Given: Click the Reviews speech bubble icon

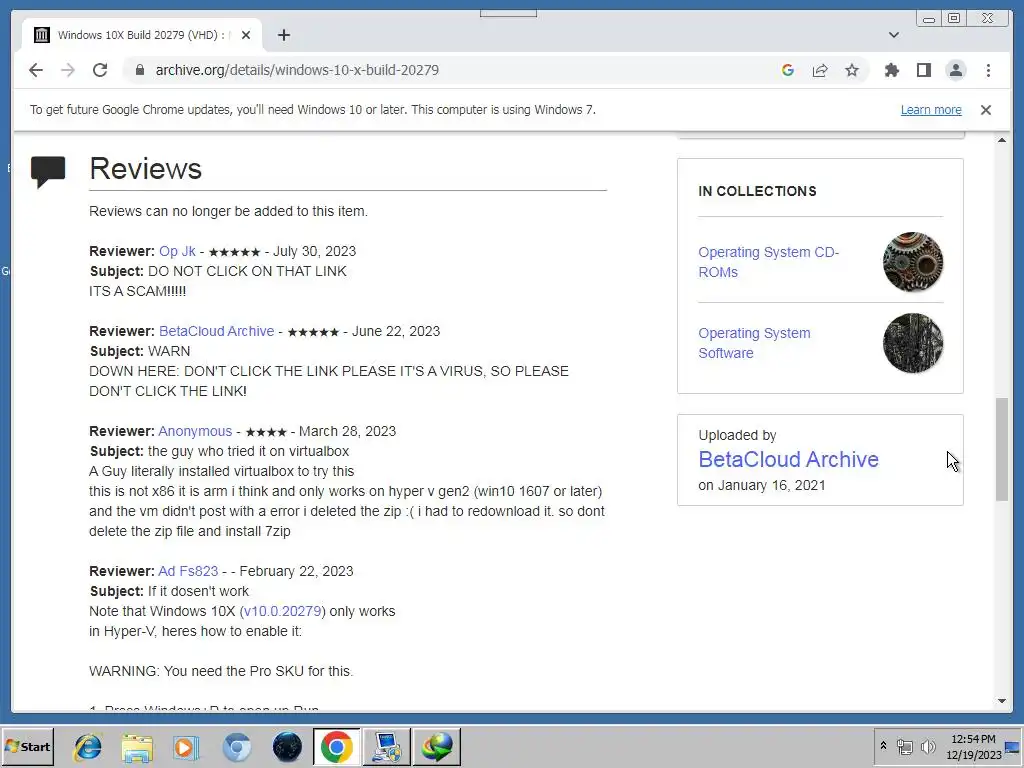Looking at the screenshot, I should (48, 171).
